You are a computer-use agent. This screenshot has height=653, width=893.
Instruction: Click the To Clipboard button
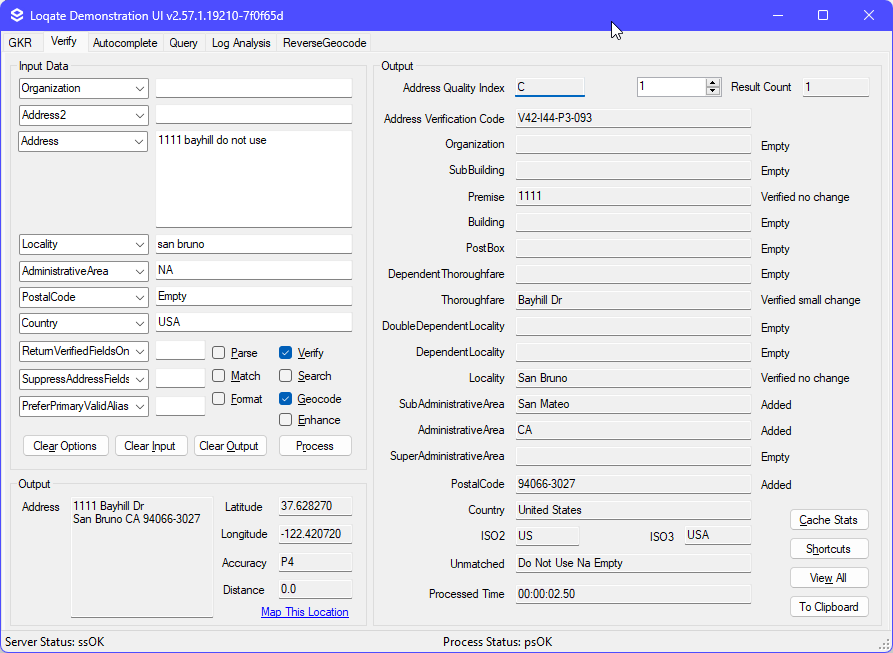point(828,607)
